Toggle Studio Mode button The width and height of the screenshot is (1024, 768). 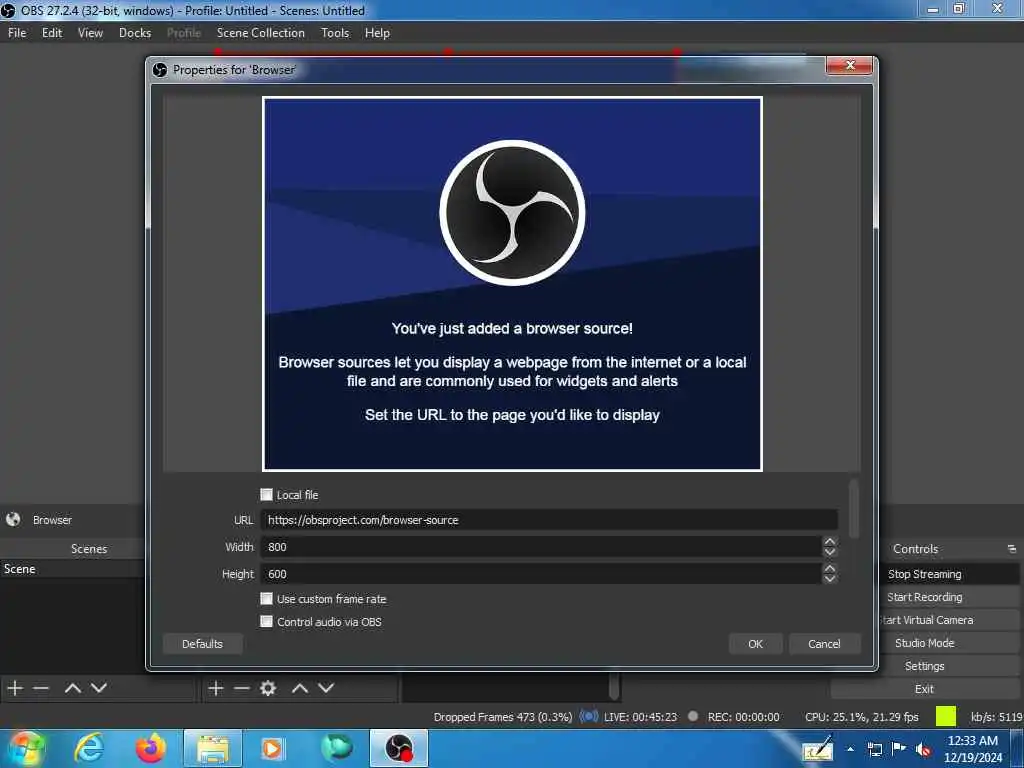pos(925,643)
